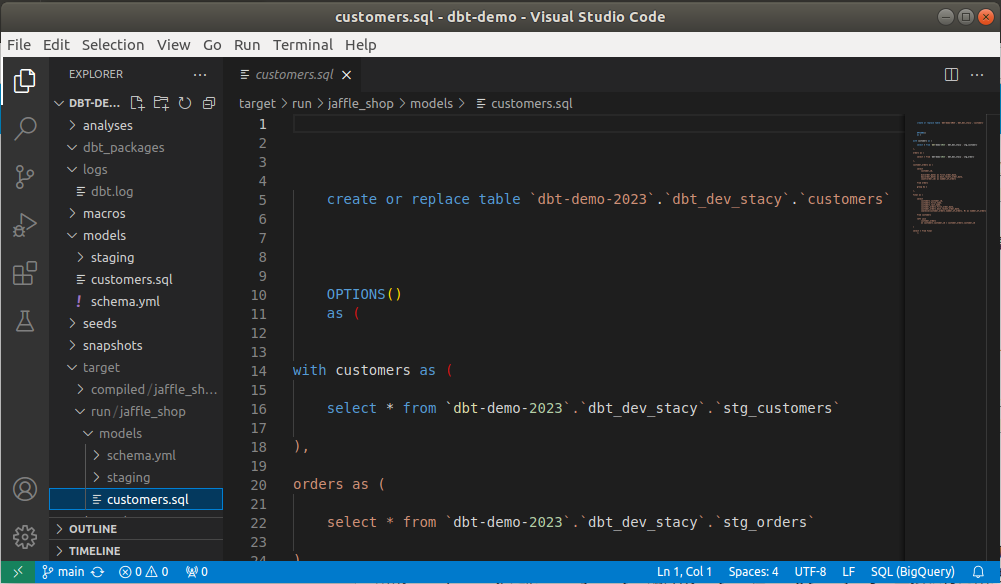
Task: Open the View menu
Action: 174,45
